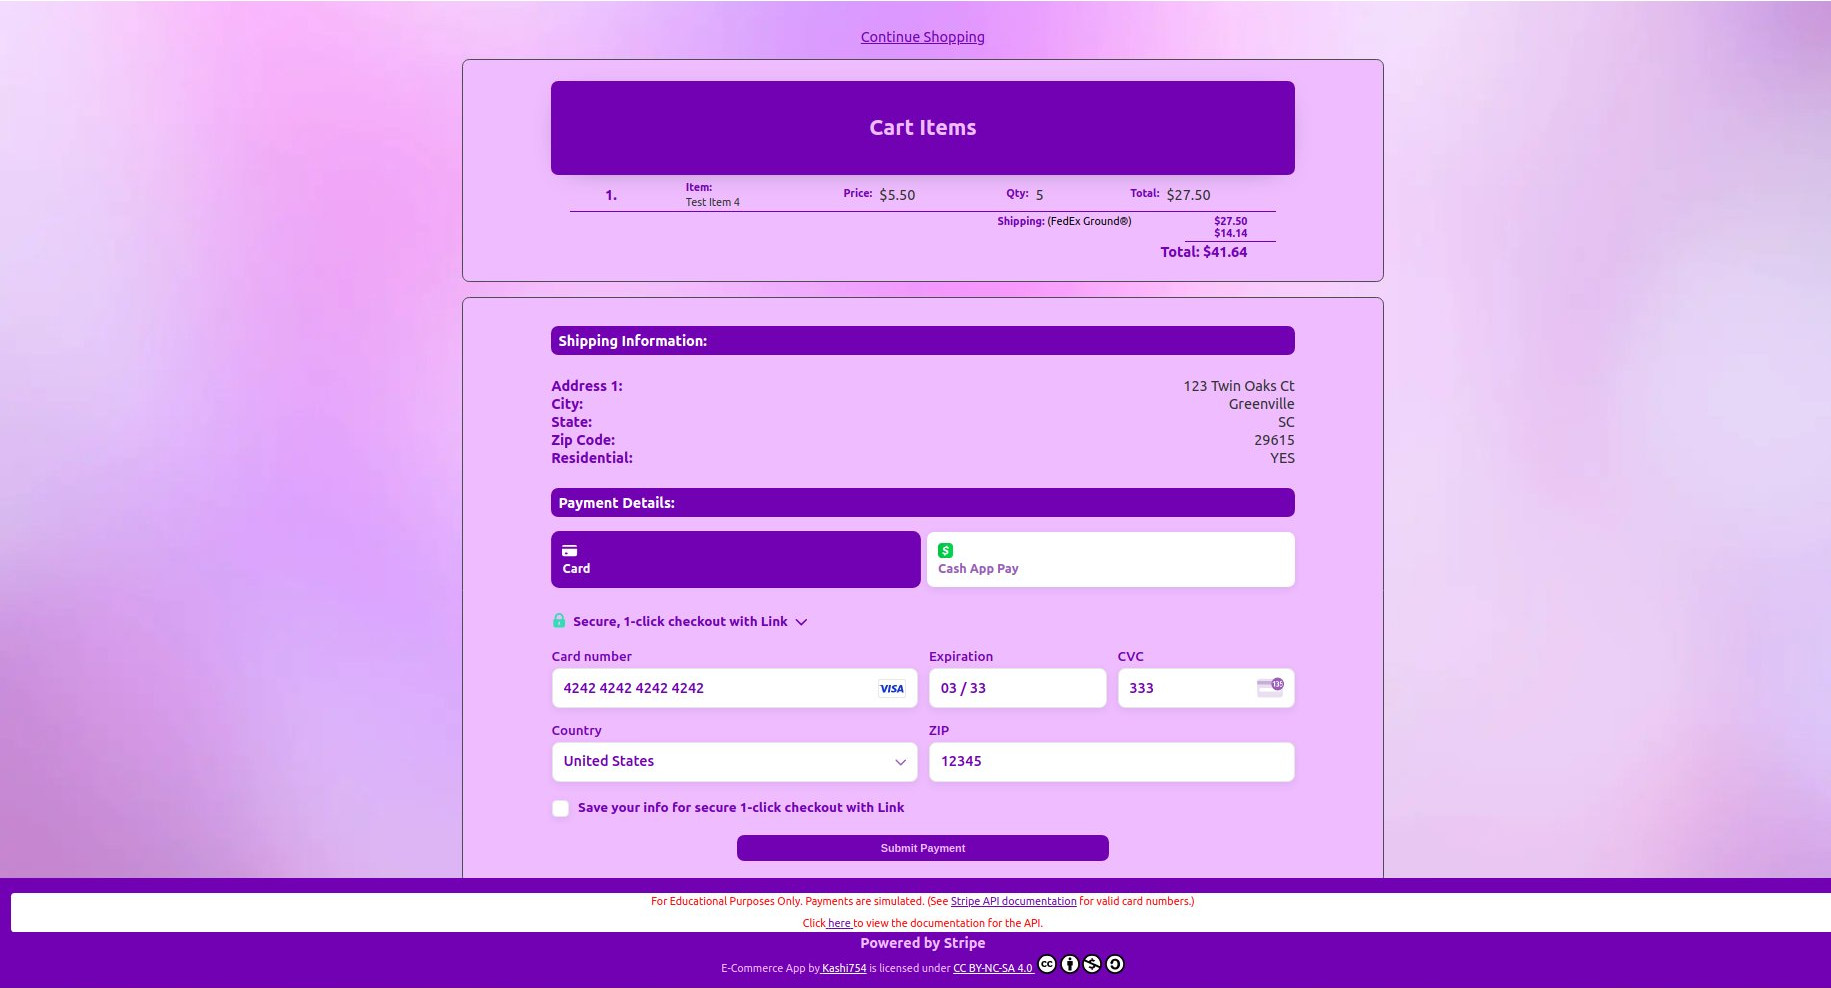Open Stripe API documentation link

(x=1013, y=901)
